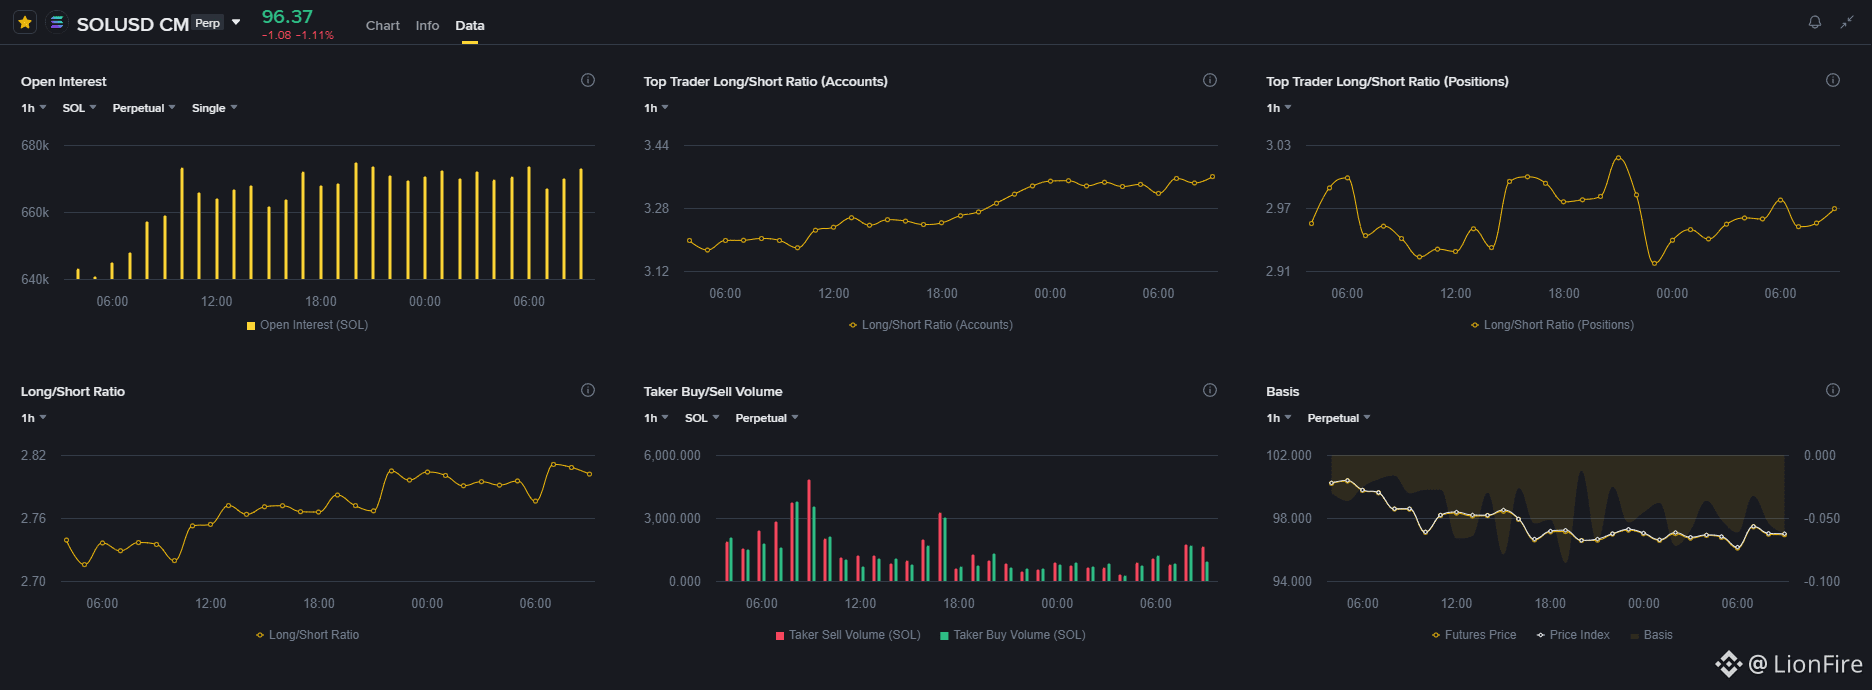Screen dimensions: 1872x690
Task: Open the symbol selector dropdown arrow
Action: pos(236,22)
